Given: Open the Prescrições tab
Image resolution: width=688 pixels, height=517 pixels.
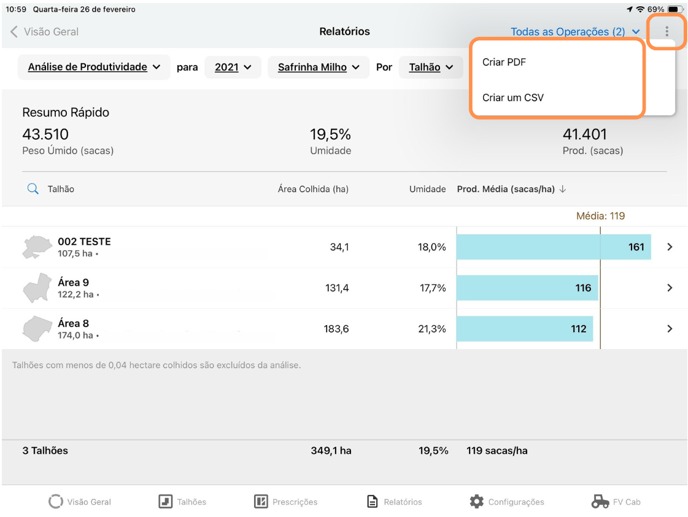Looking at the screenshot, I should [261, 501].
